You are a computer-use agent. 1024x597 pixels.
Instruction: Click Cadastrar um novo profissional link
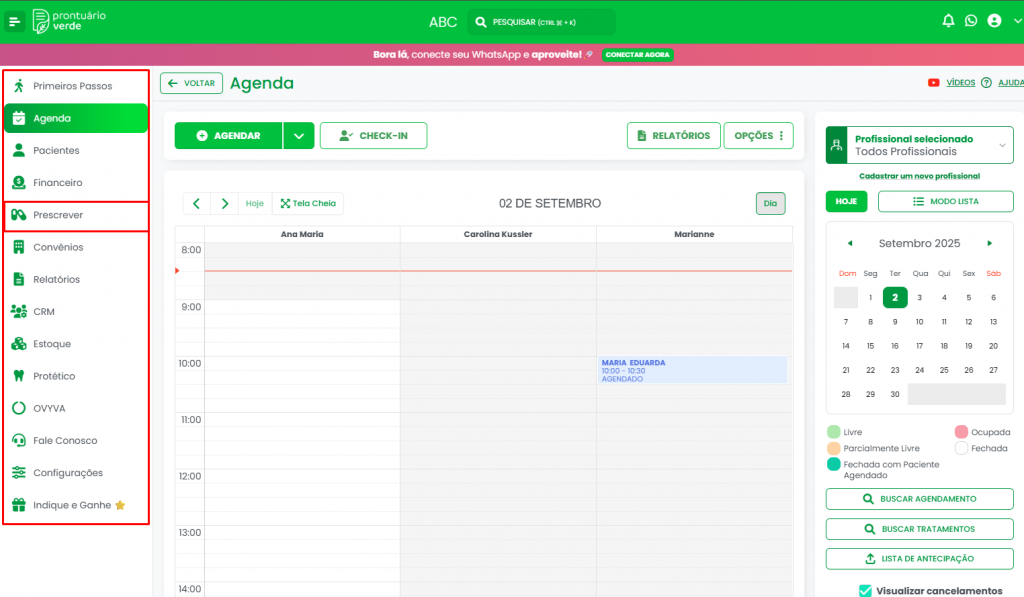click(x=919, y=176)
